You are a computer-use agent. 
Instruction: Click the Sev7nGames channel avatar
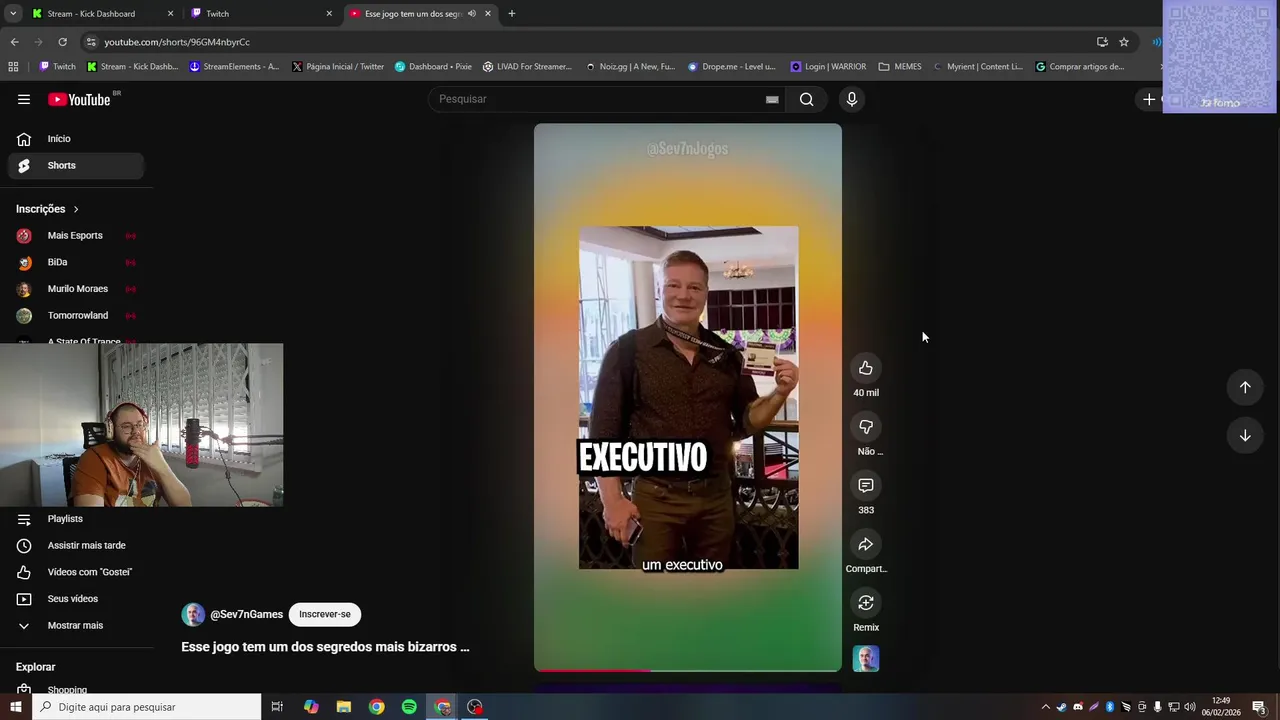click(193, 615)
